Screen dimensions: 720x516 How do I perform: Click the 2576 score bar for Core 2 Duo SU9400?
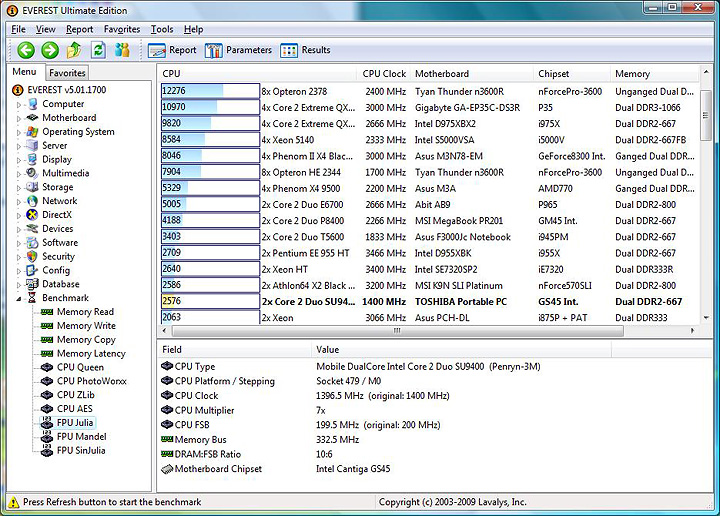(x=210, y=301)
